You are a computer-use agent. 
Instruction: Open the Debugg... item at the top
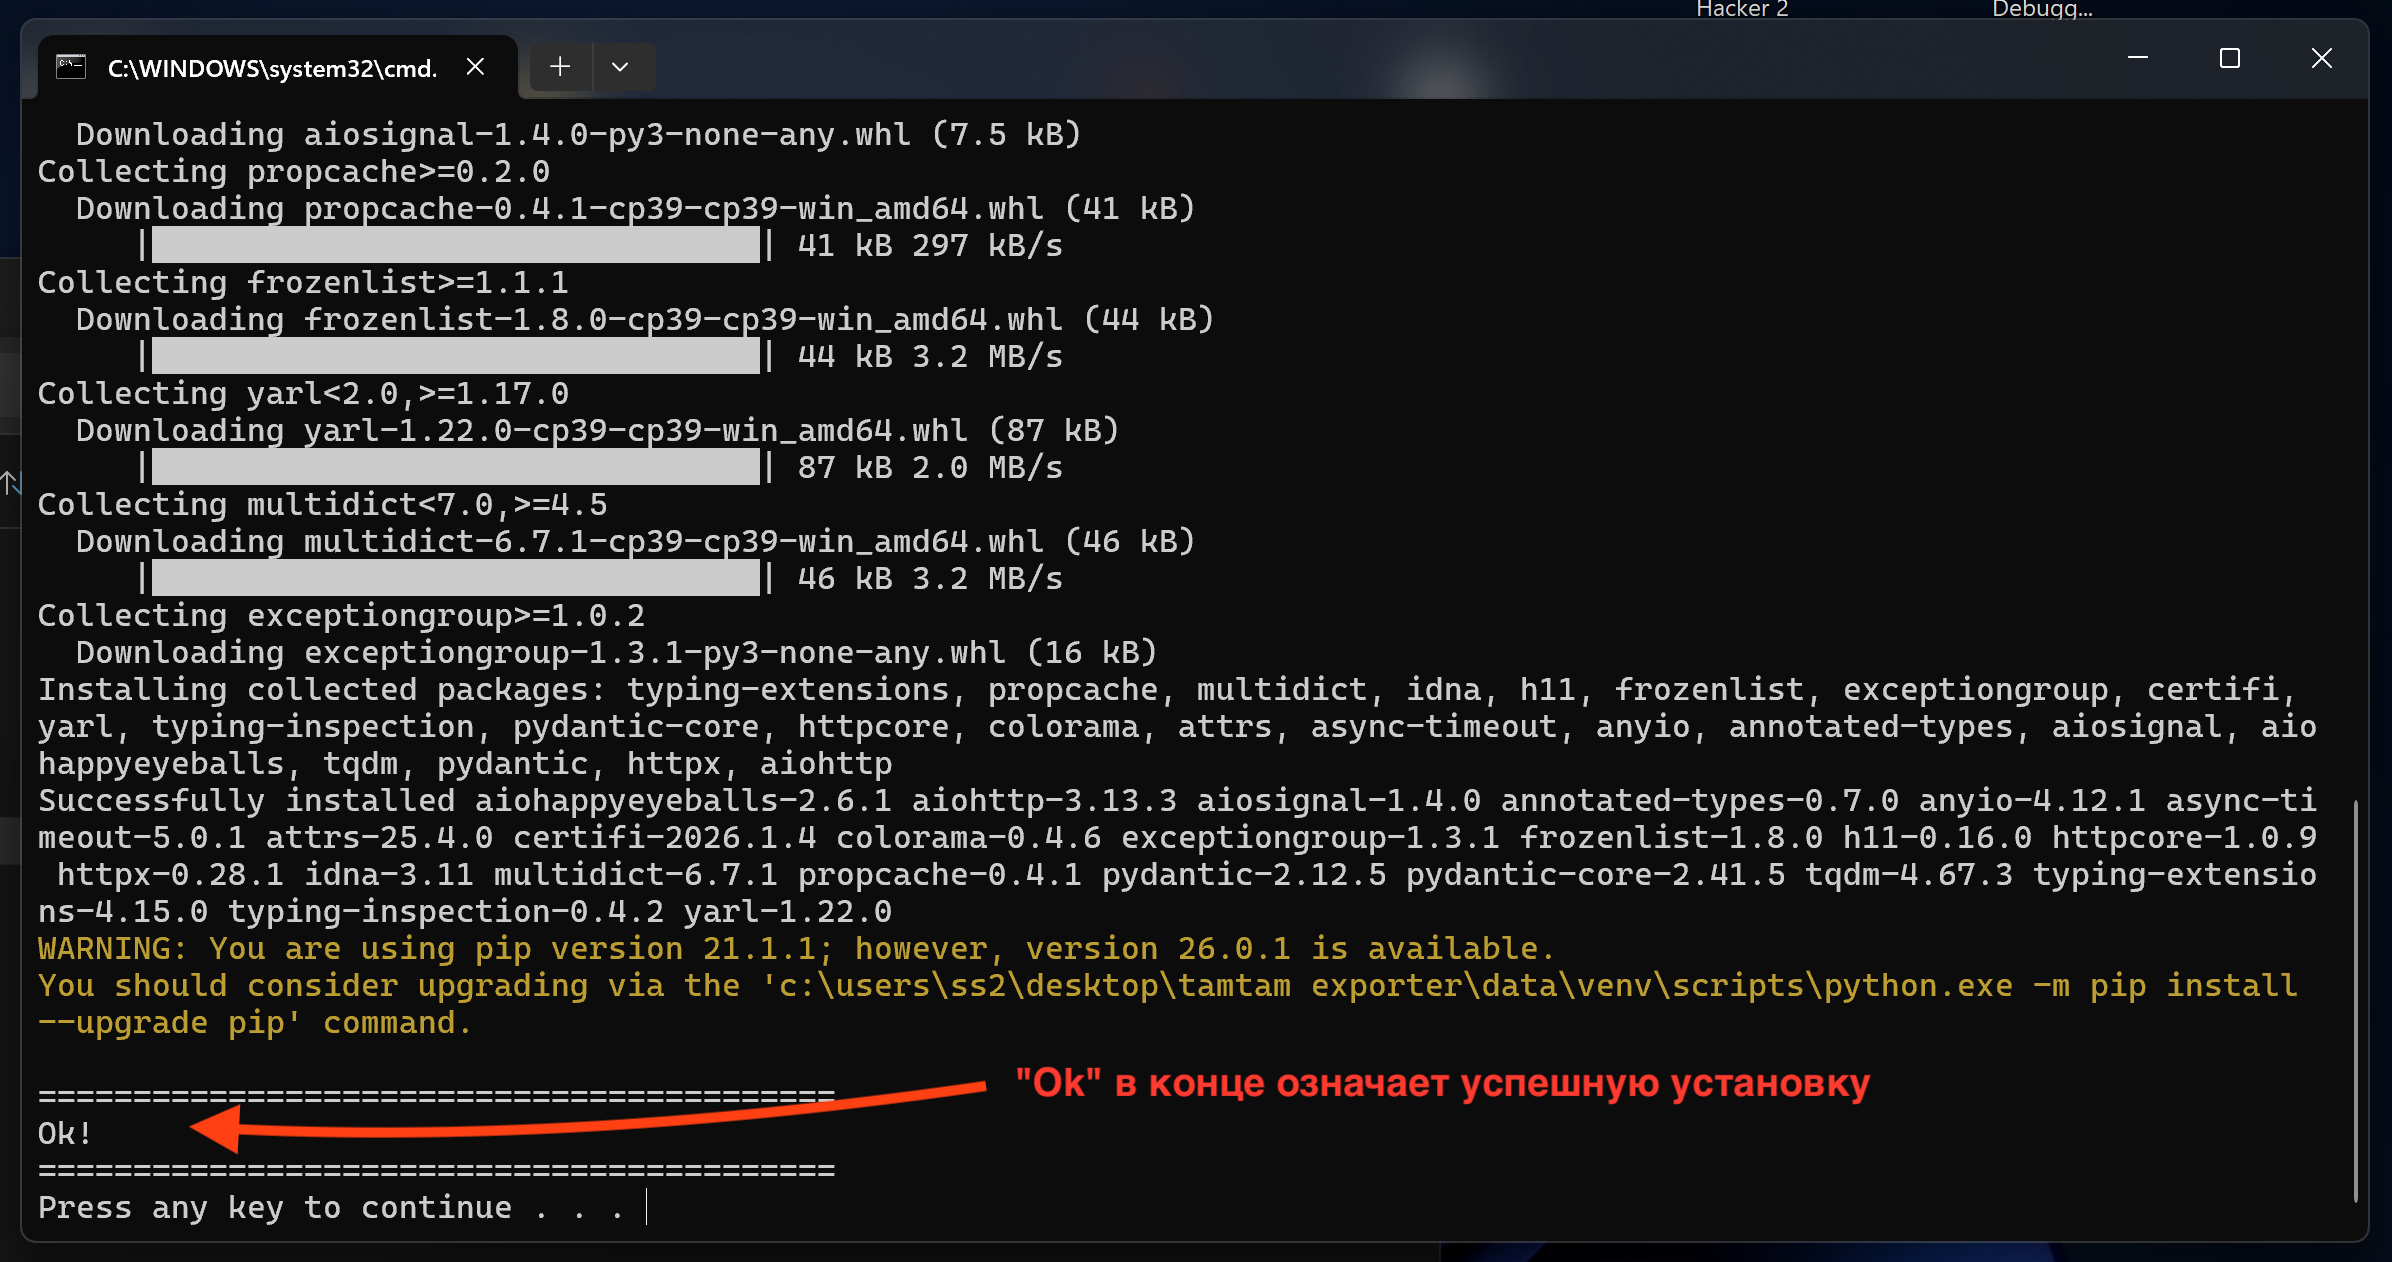pyautogui.click(x=2041, y=9)
